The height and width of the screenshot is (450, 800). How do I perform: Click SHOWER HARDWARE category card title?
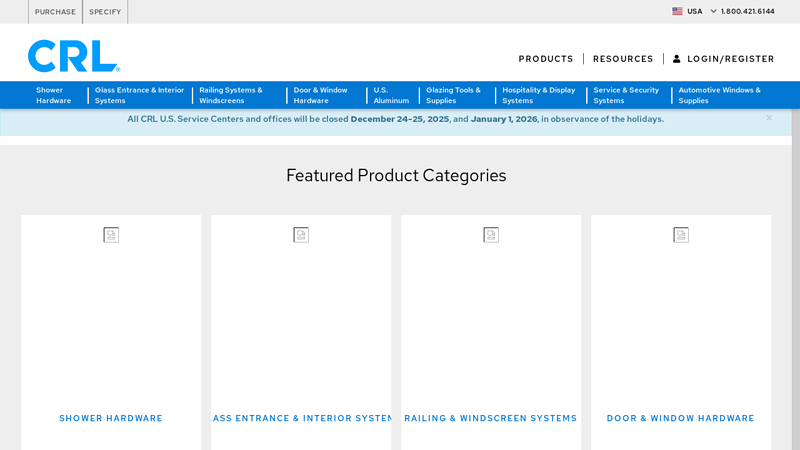coord(111,418)
